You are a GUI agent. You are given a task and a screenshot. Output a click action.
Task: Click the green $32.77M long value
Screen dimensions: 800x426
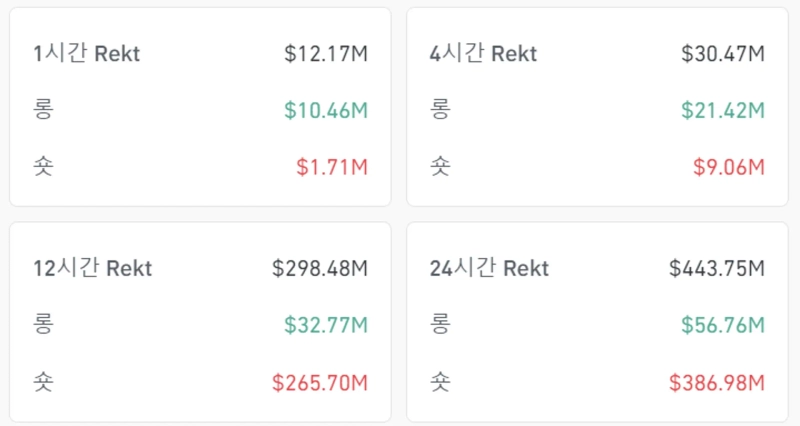point(326,324)
